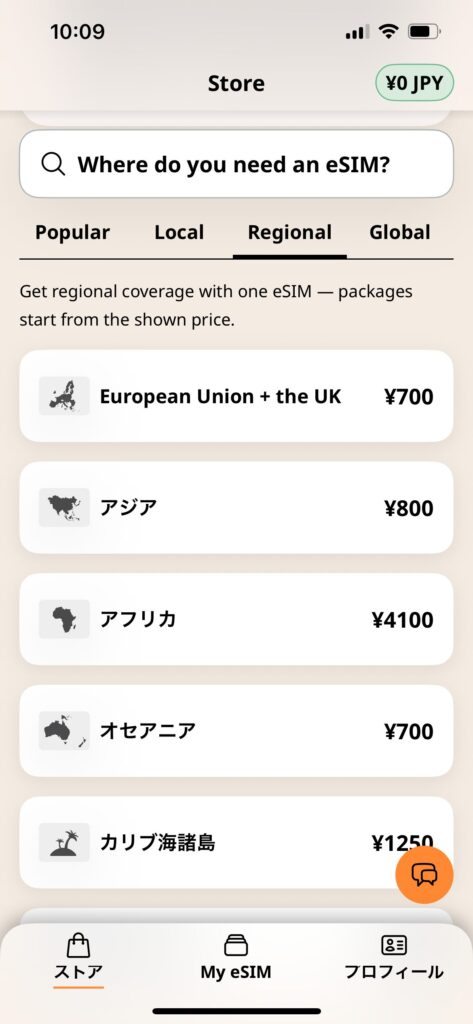
Task: Open the orange chat support bubble
Action: [424, 875]
